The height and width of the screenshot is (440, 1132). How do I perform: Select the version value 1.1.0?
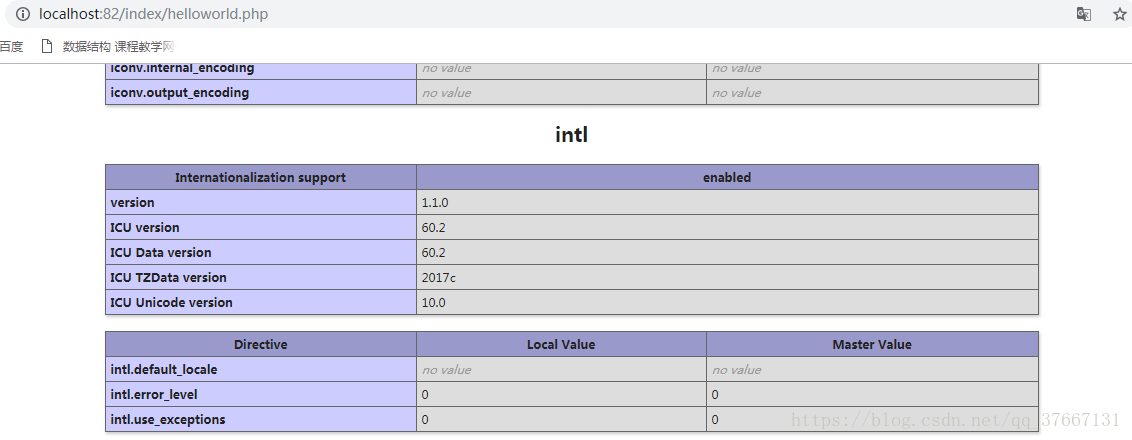435,202
